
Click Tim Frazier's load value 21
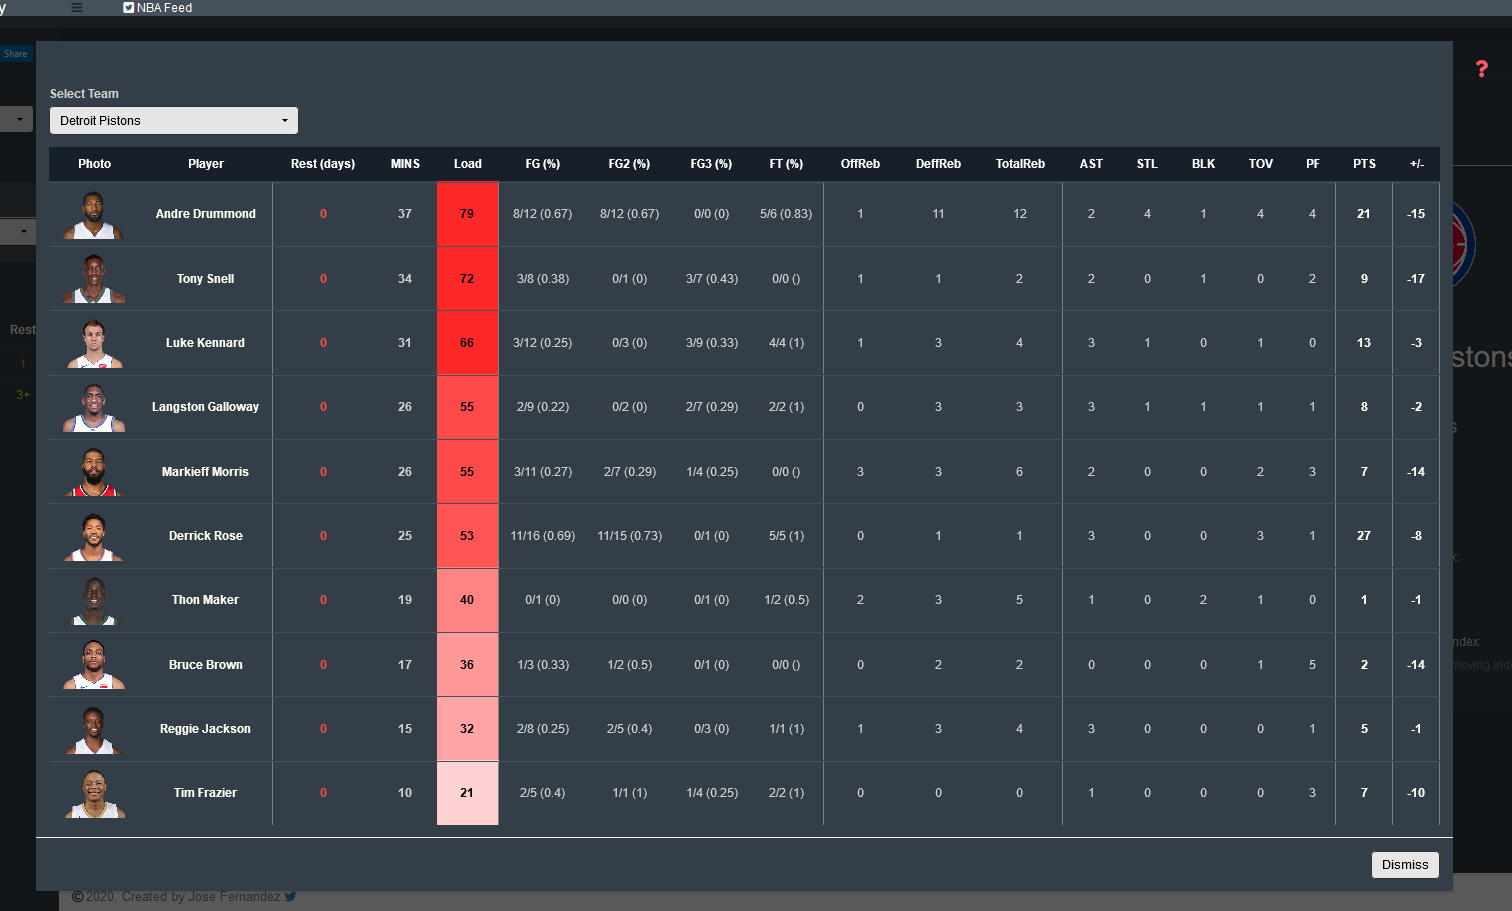pyautogui.click(x=467, y=793)
